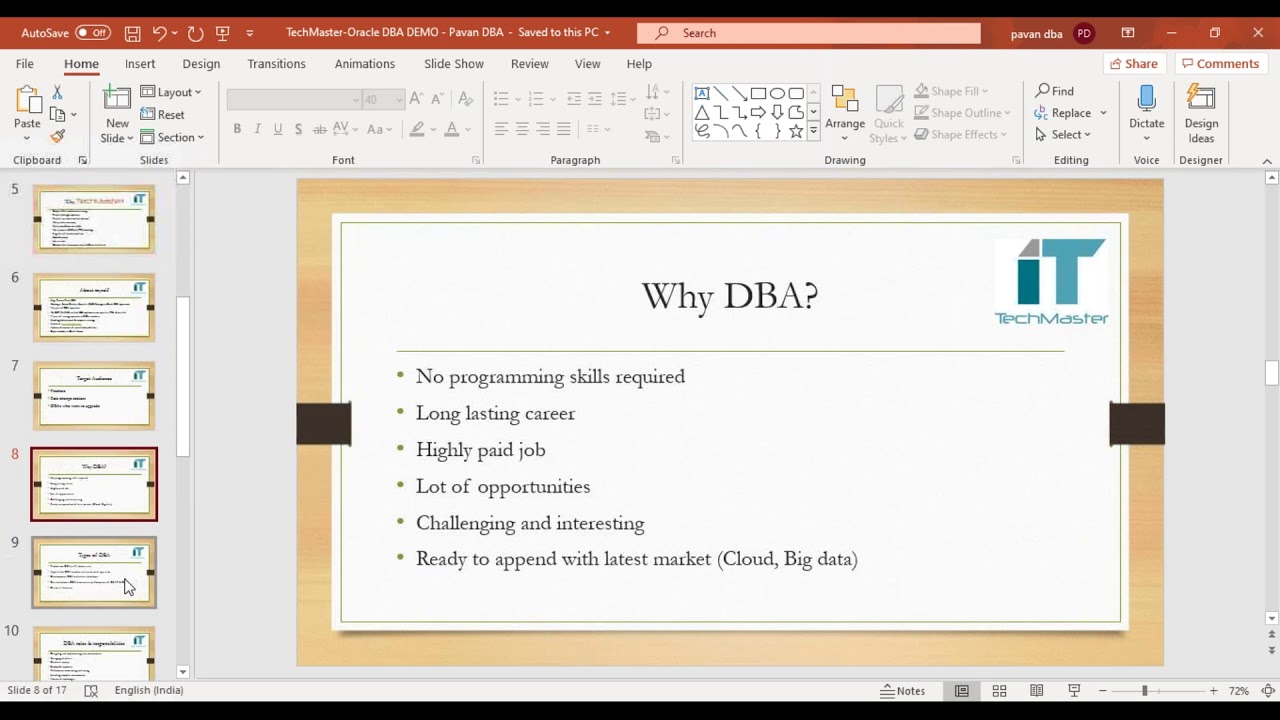Image resolution: width=1280 pixels, height=720 pixels.
Task: Select the Text Box shape
Action: tap(701, 93)
